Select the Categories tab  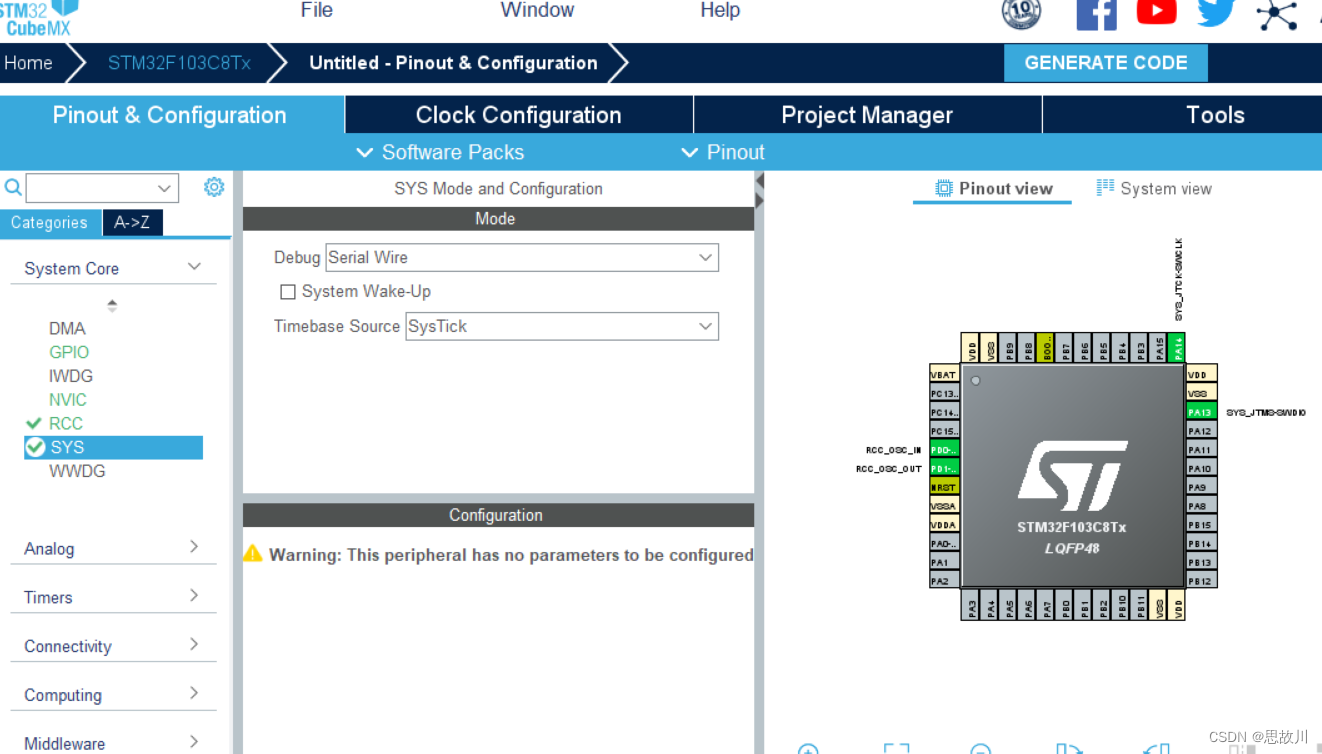pyautogui.click(x=49, y=222)
